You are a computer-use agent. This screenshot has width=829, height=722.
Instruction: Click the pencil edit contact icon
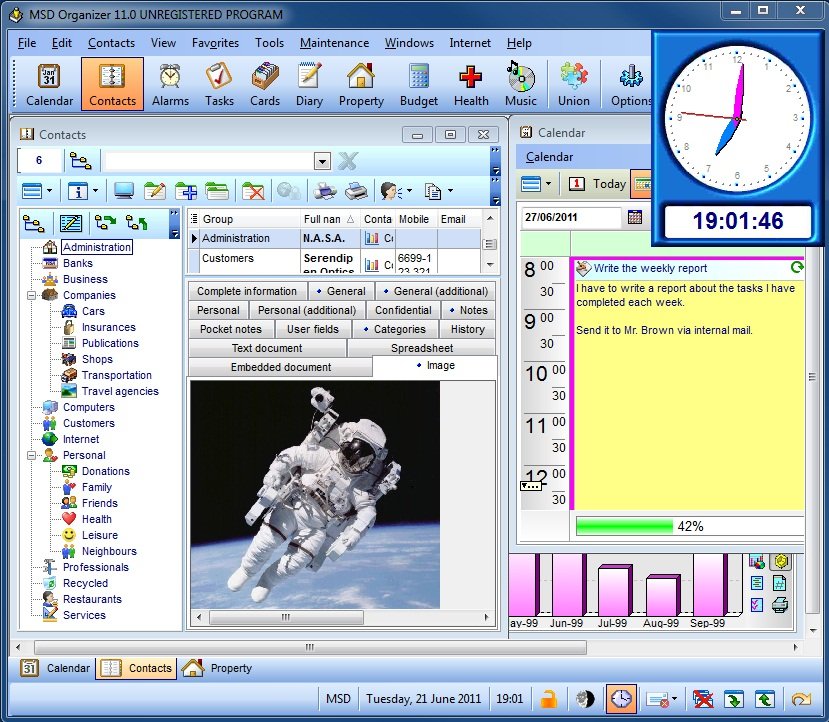coord(154,191)
